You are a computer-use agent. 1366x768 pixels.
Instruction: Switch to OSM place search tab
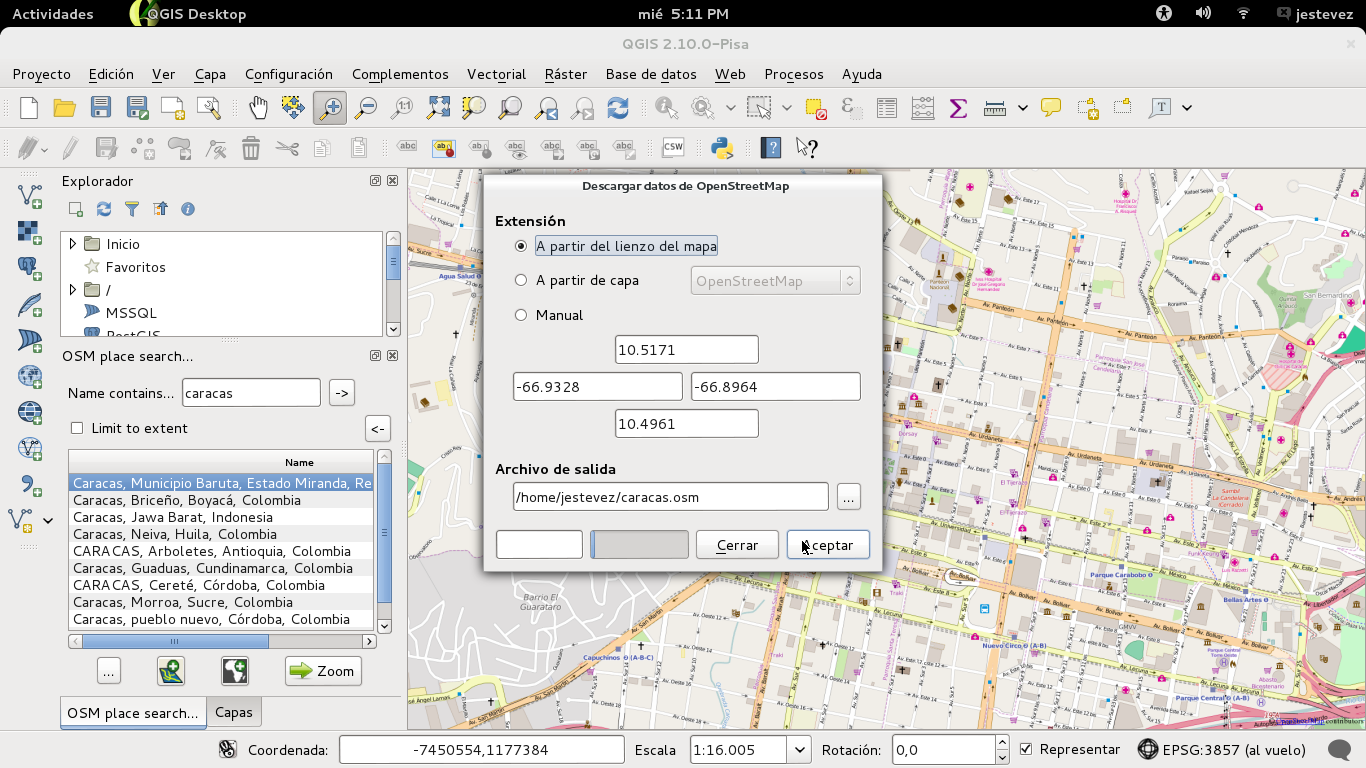[x=133, y=713]
